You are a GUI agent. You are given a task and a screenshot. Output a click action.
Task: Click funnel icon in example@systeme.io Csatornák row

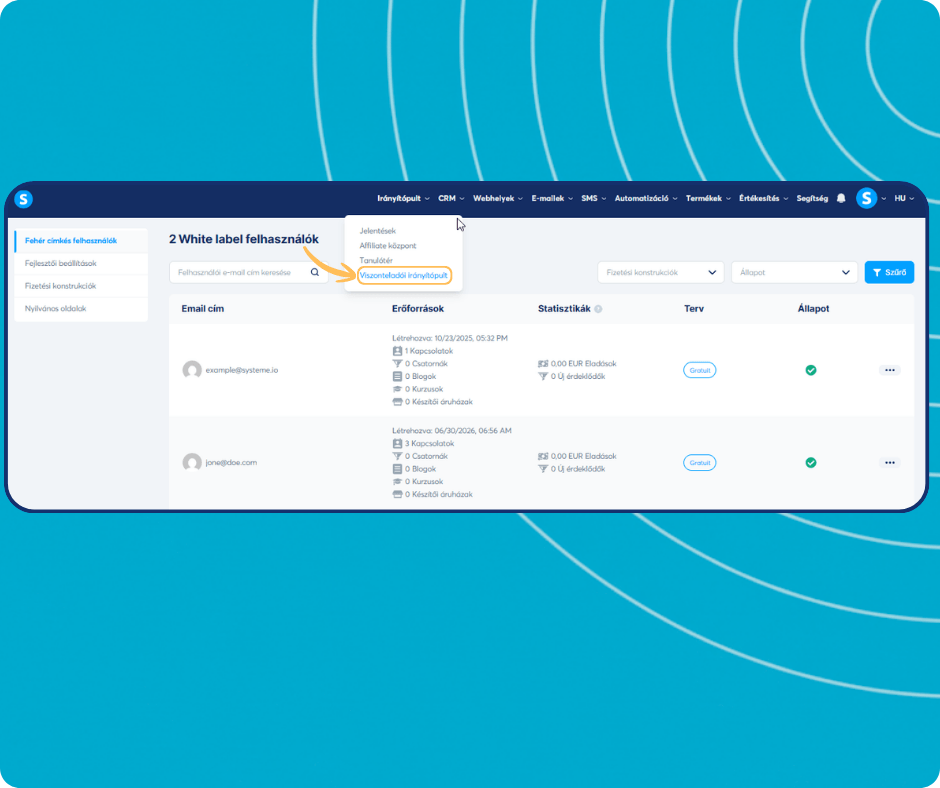point(397,363)
